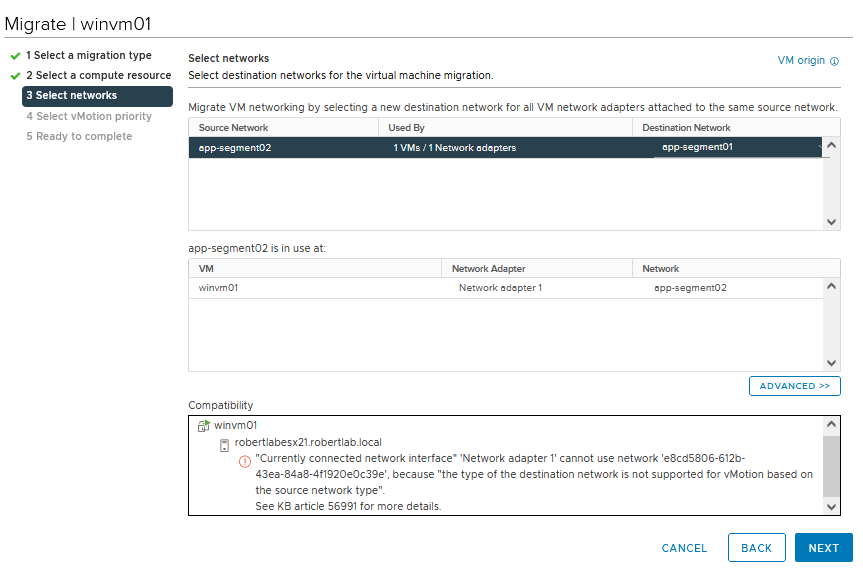This screenshot has height=572, width=863.
Task: Go to step 2 Select a compute resource
Action: 99,75
